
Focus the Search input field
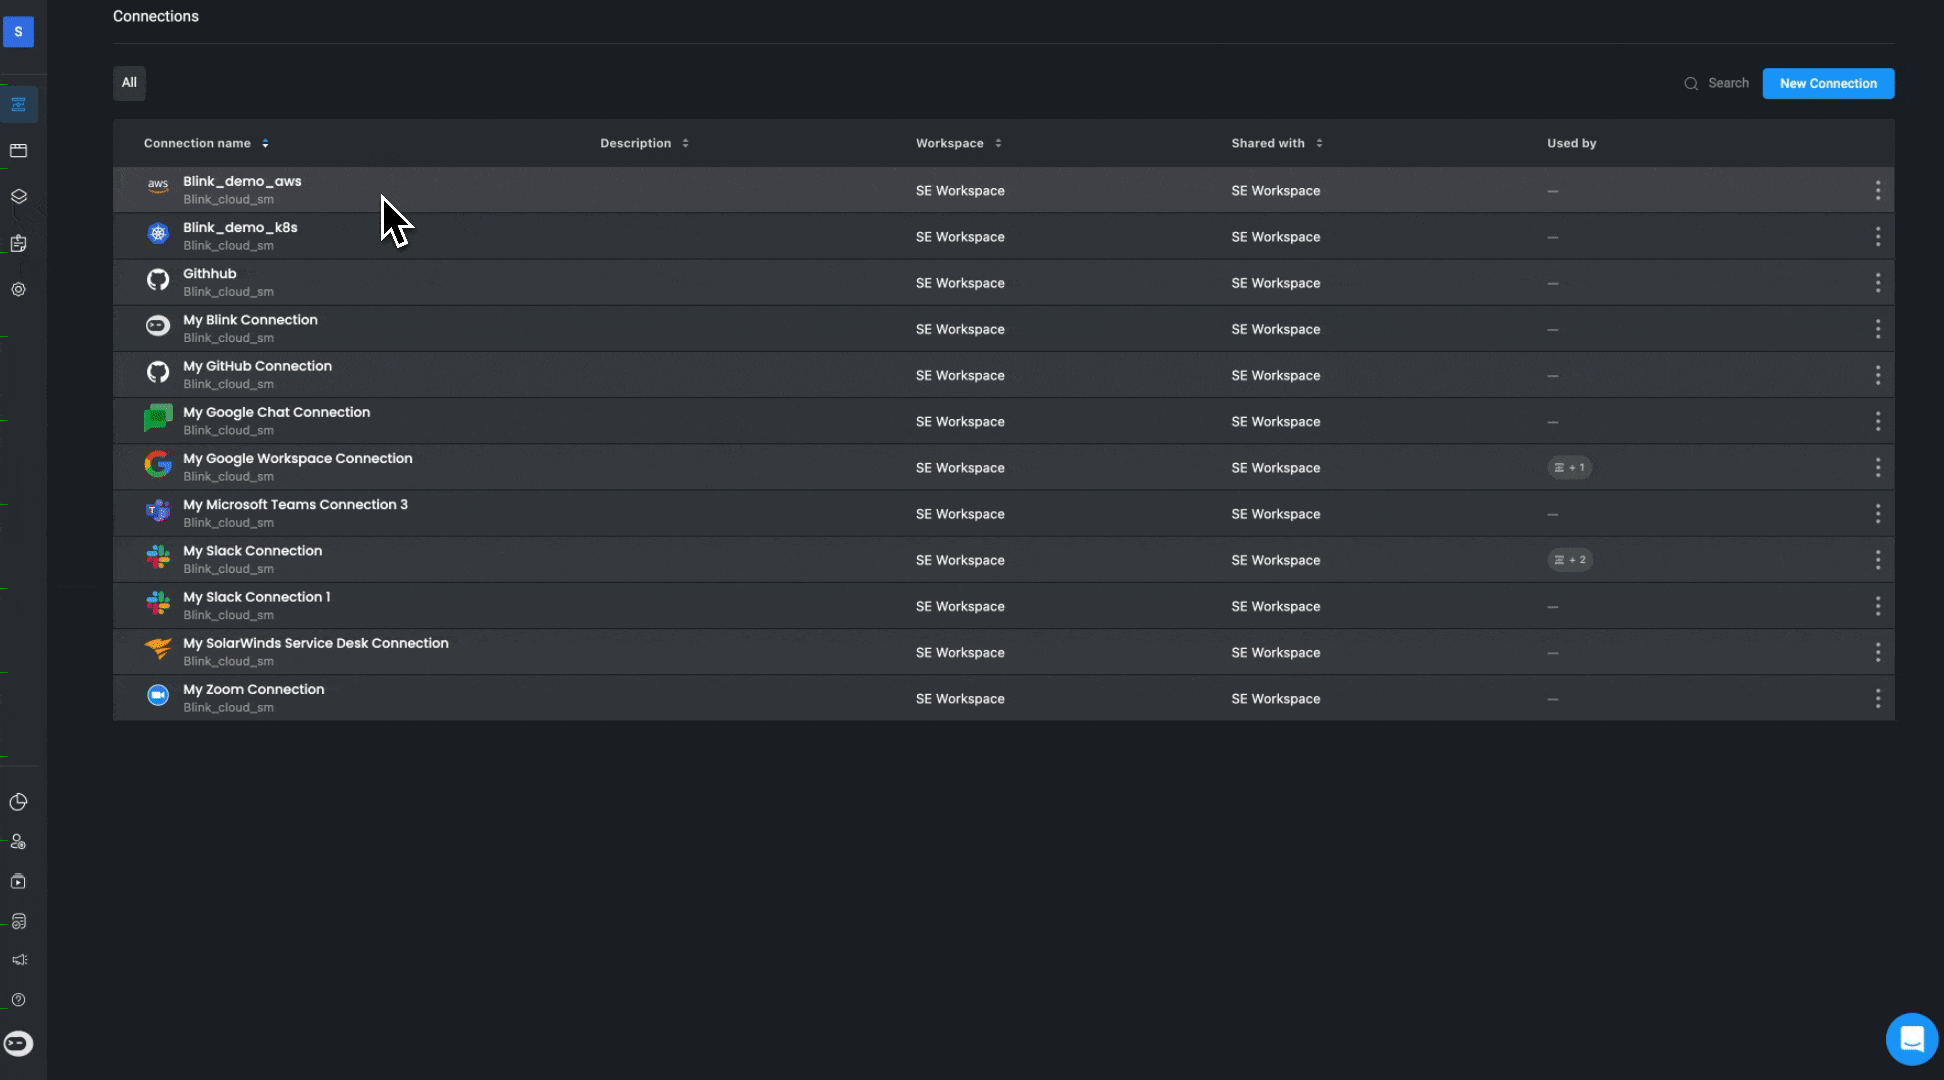point(1728,84)
